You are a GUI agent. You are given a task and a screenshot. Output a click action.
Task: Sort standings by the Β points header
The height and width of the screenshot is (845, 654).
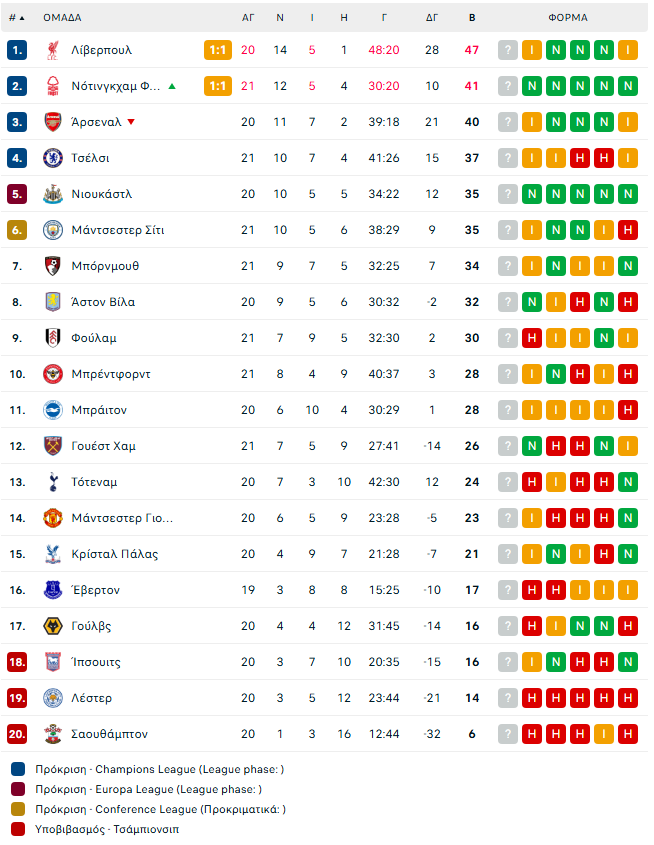pyautogui.click(x=472, y=18)
